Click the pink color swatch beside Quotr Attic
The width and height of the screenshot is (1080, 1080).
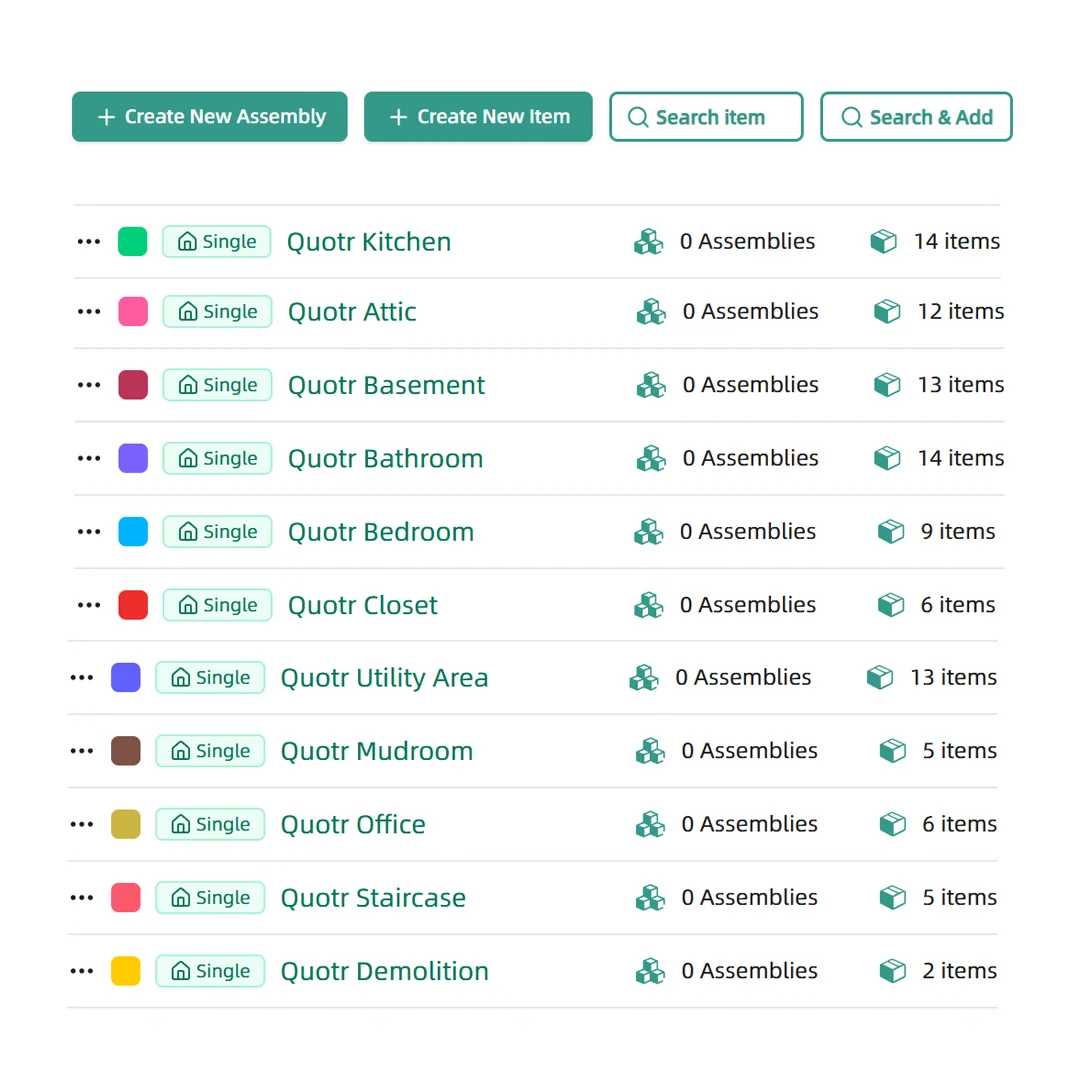click(x=133, y=311)
